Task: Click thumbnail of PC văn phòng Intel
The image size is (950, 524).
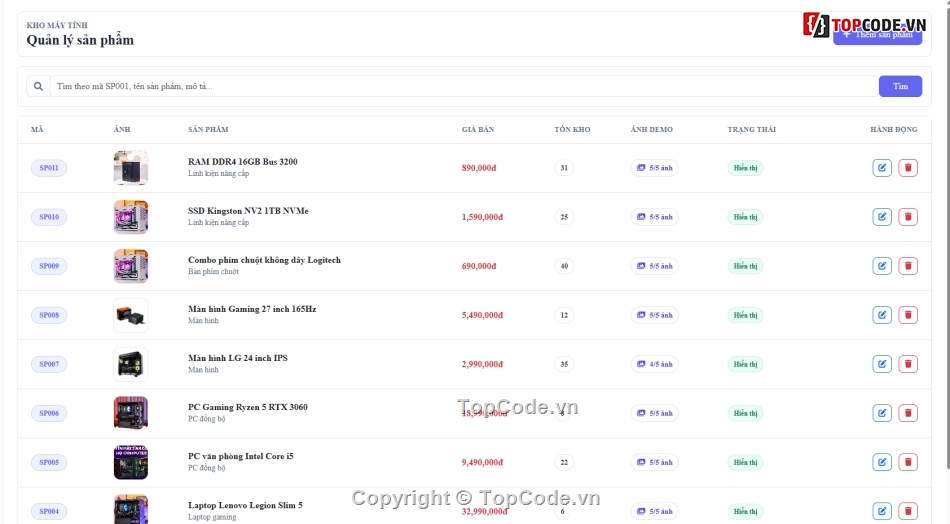Action: (131, 462)
